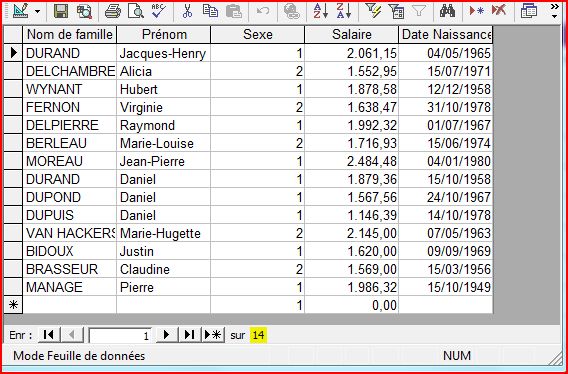Click the Database Window icon
Image resolution: width=568 pixels, height=374 pixels.
[529, 12]
